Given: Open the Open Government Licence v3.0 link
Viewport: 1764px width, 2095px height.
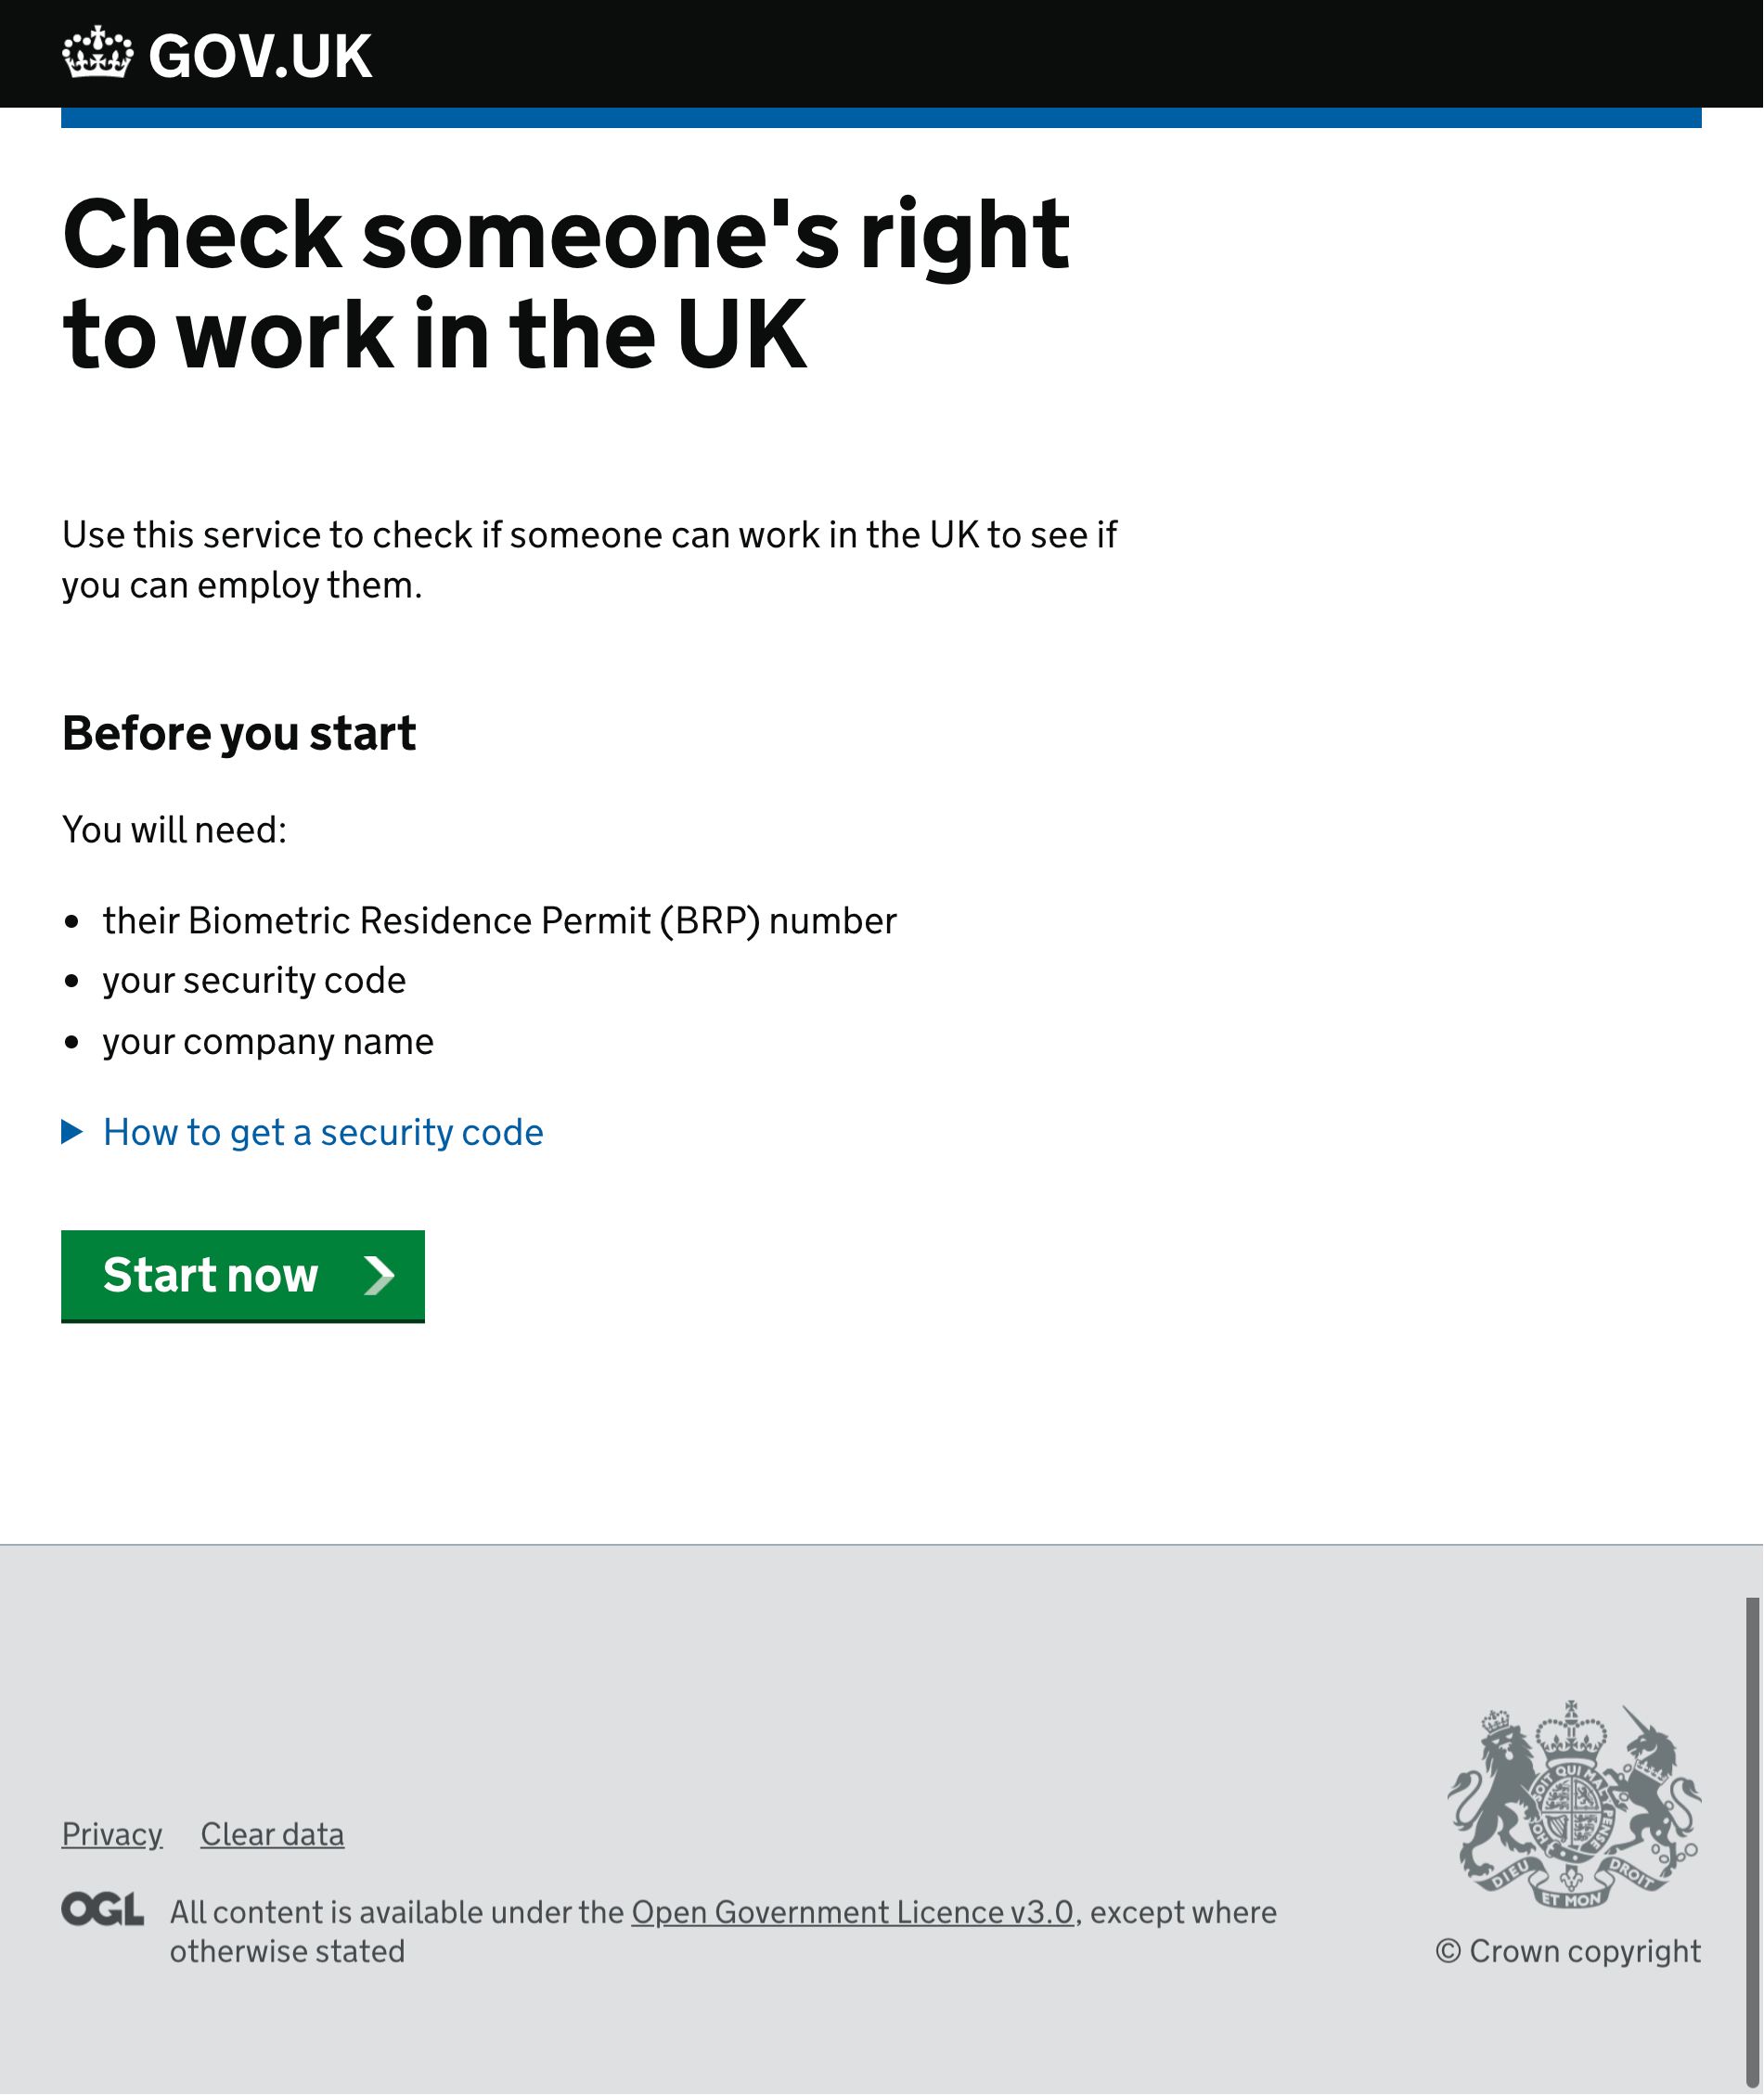Looking at the screenshot, I should (x=852, y=1912).
